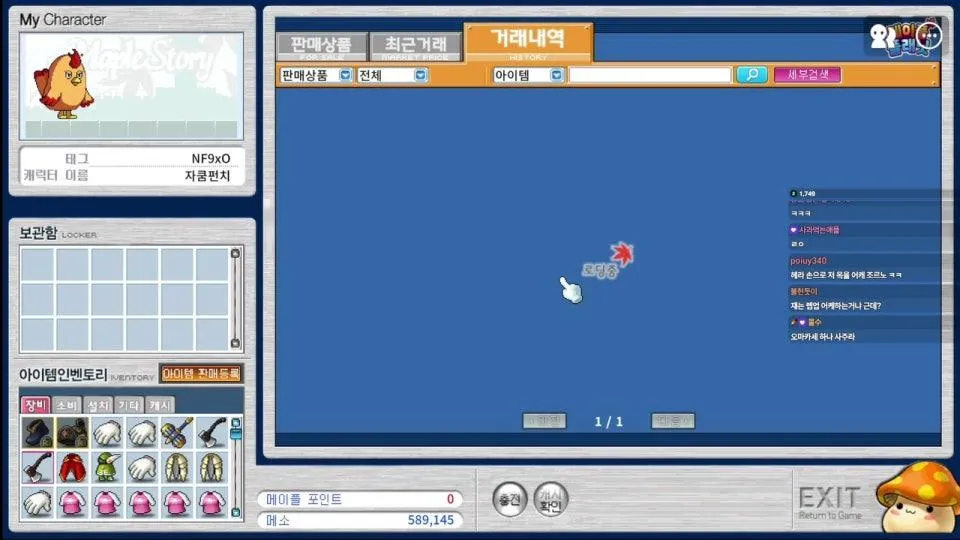The image size is (960, 540).
Task: Select the dark blue boot in inventory
Action: [37, 432]
